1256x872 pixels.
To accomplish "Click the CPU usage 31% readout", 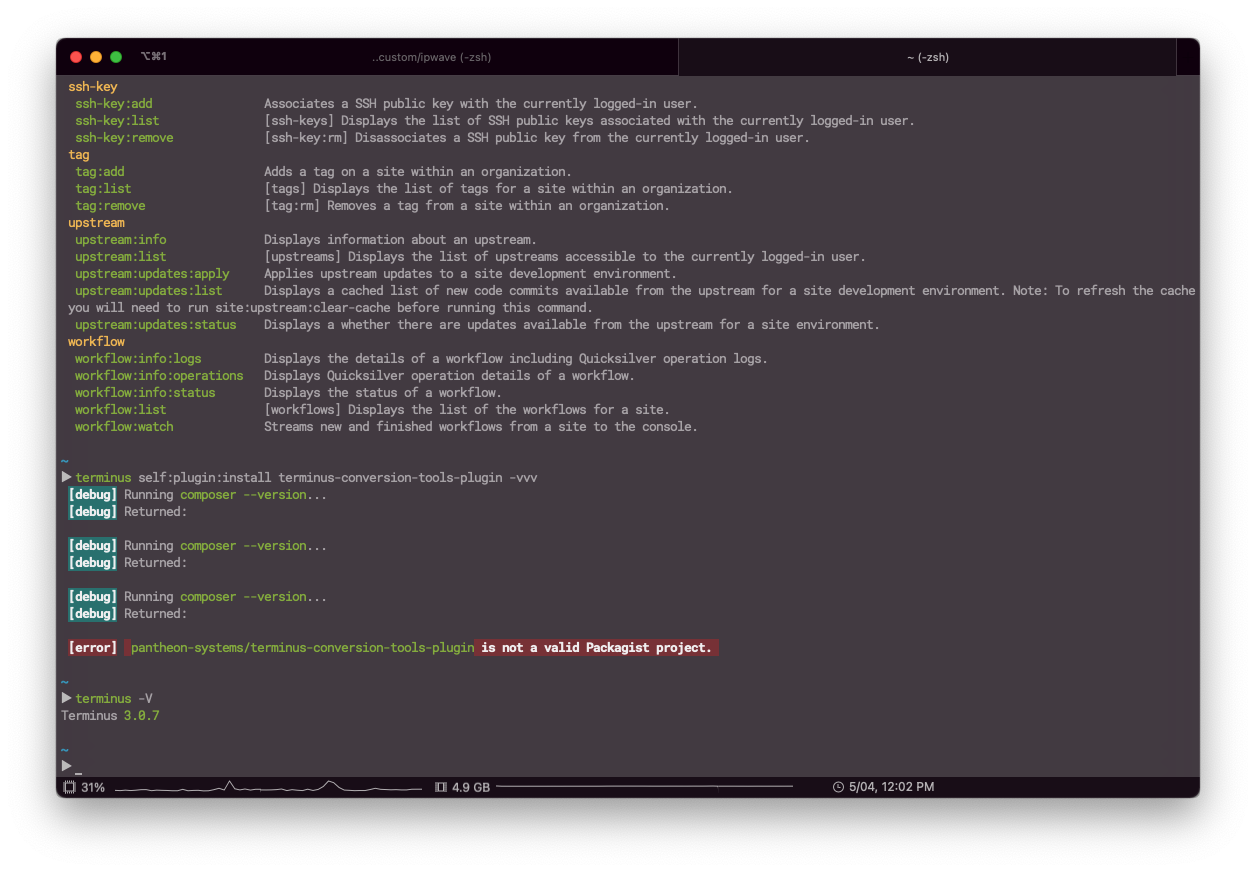I will tap(93, 787).
